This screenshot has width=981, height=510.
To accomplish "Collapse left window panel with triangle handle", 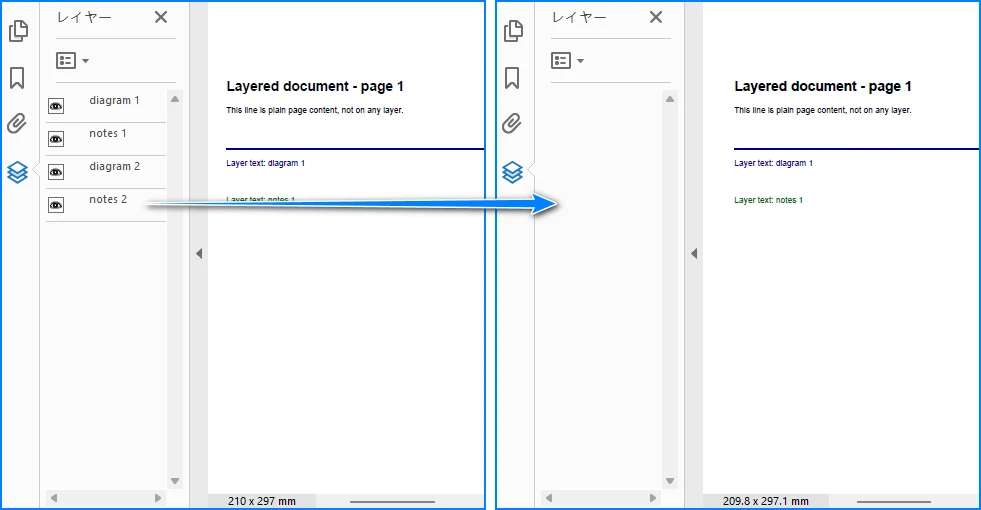I will [x=199, y=253].
